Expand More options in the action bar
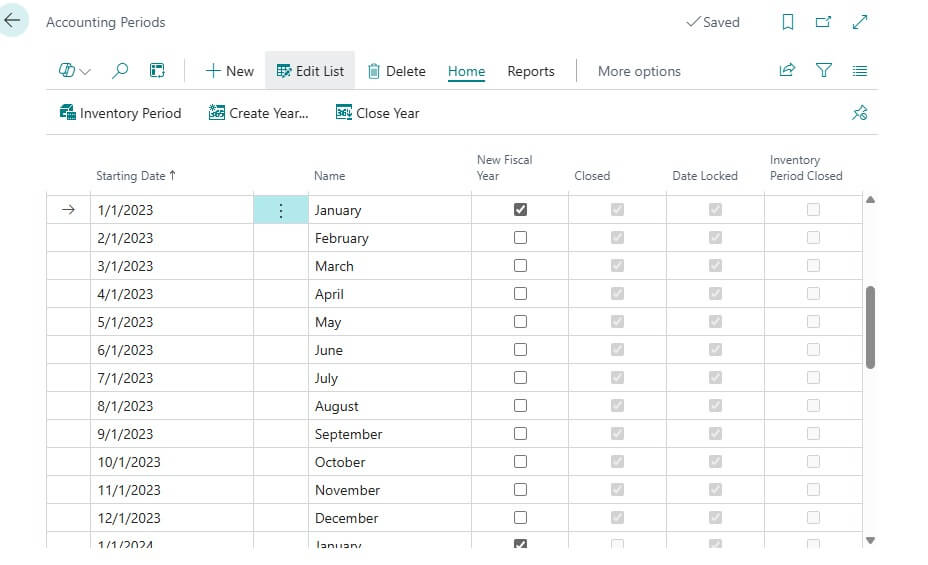This screenshot has height=565, width=928. point(638,71)
